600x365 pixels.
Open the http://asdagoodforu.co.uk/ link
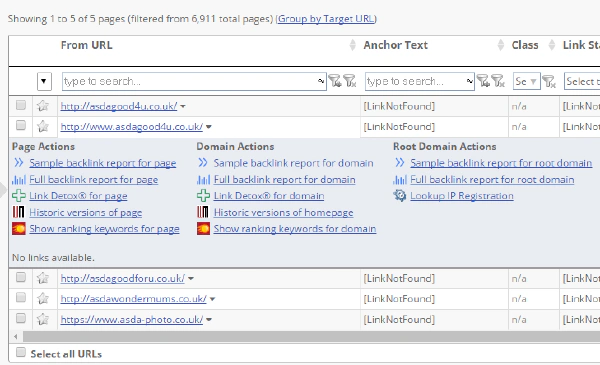(x=122, y=278)
